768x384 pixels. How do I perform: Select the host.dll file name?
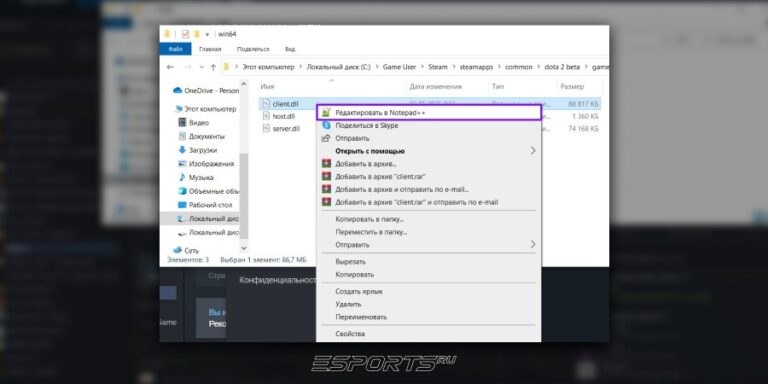(x=284, y=116)
